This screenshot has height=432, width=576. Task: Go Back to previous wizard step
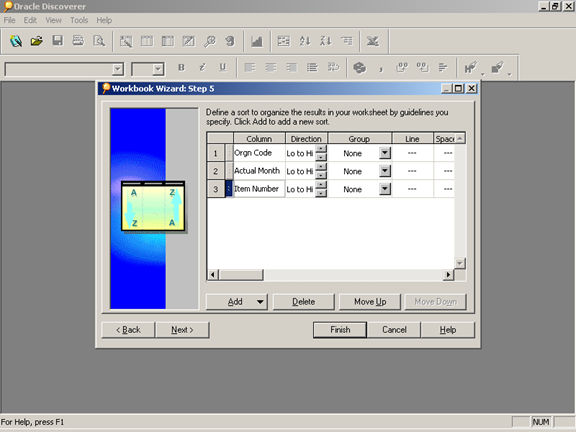[x=128, y=330]
